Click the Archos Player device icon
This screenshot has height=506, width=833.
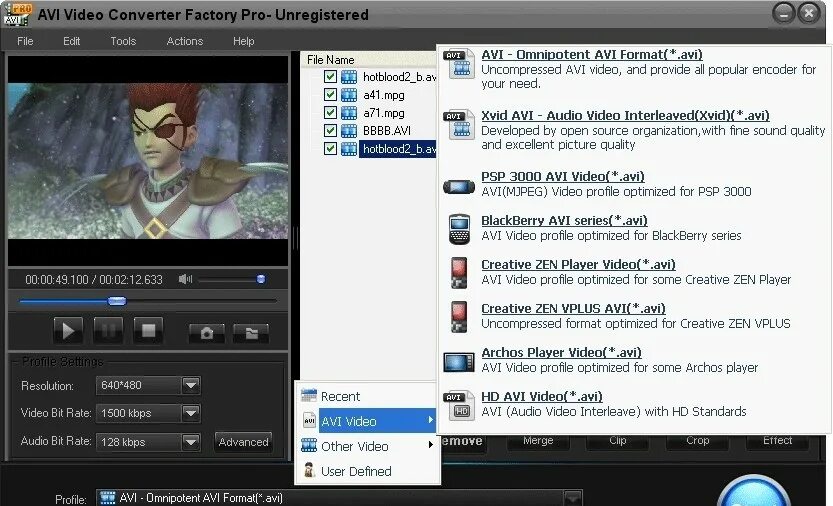pos(459,362)
